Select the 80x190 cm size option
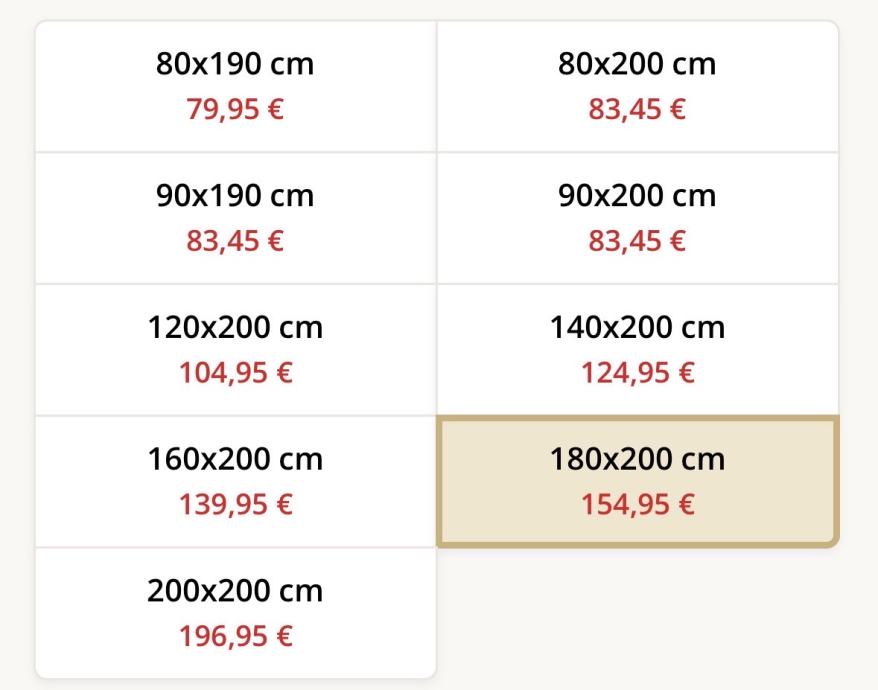The width and height of the screenshot is (878, 690). click(x=235, y=86)
